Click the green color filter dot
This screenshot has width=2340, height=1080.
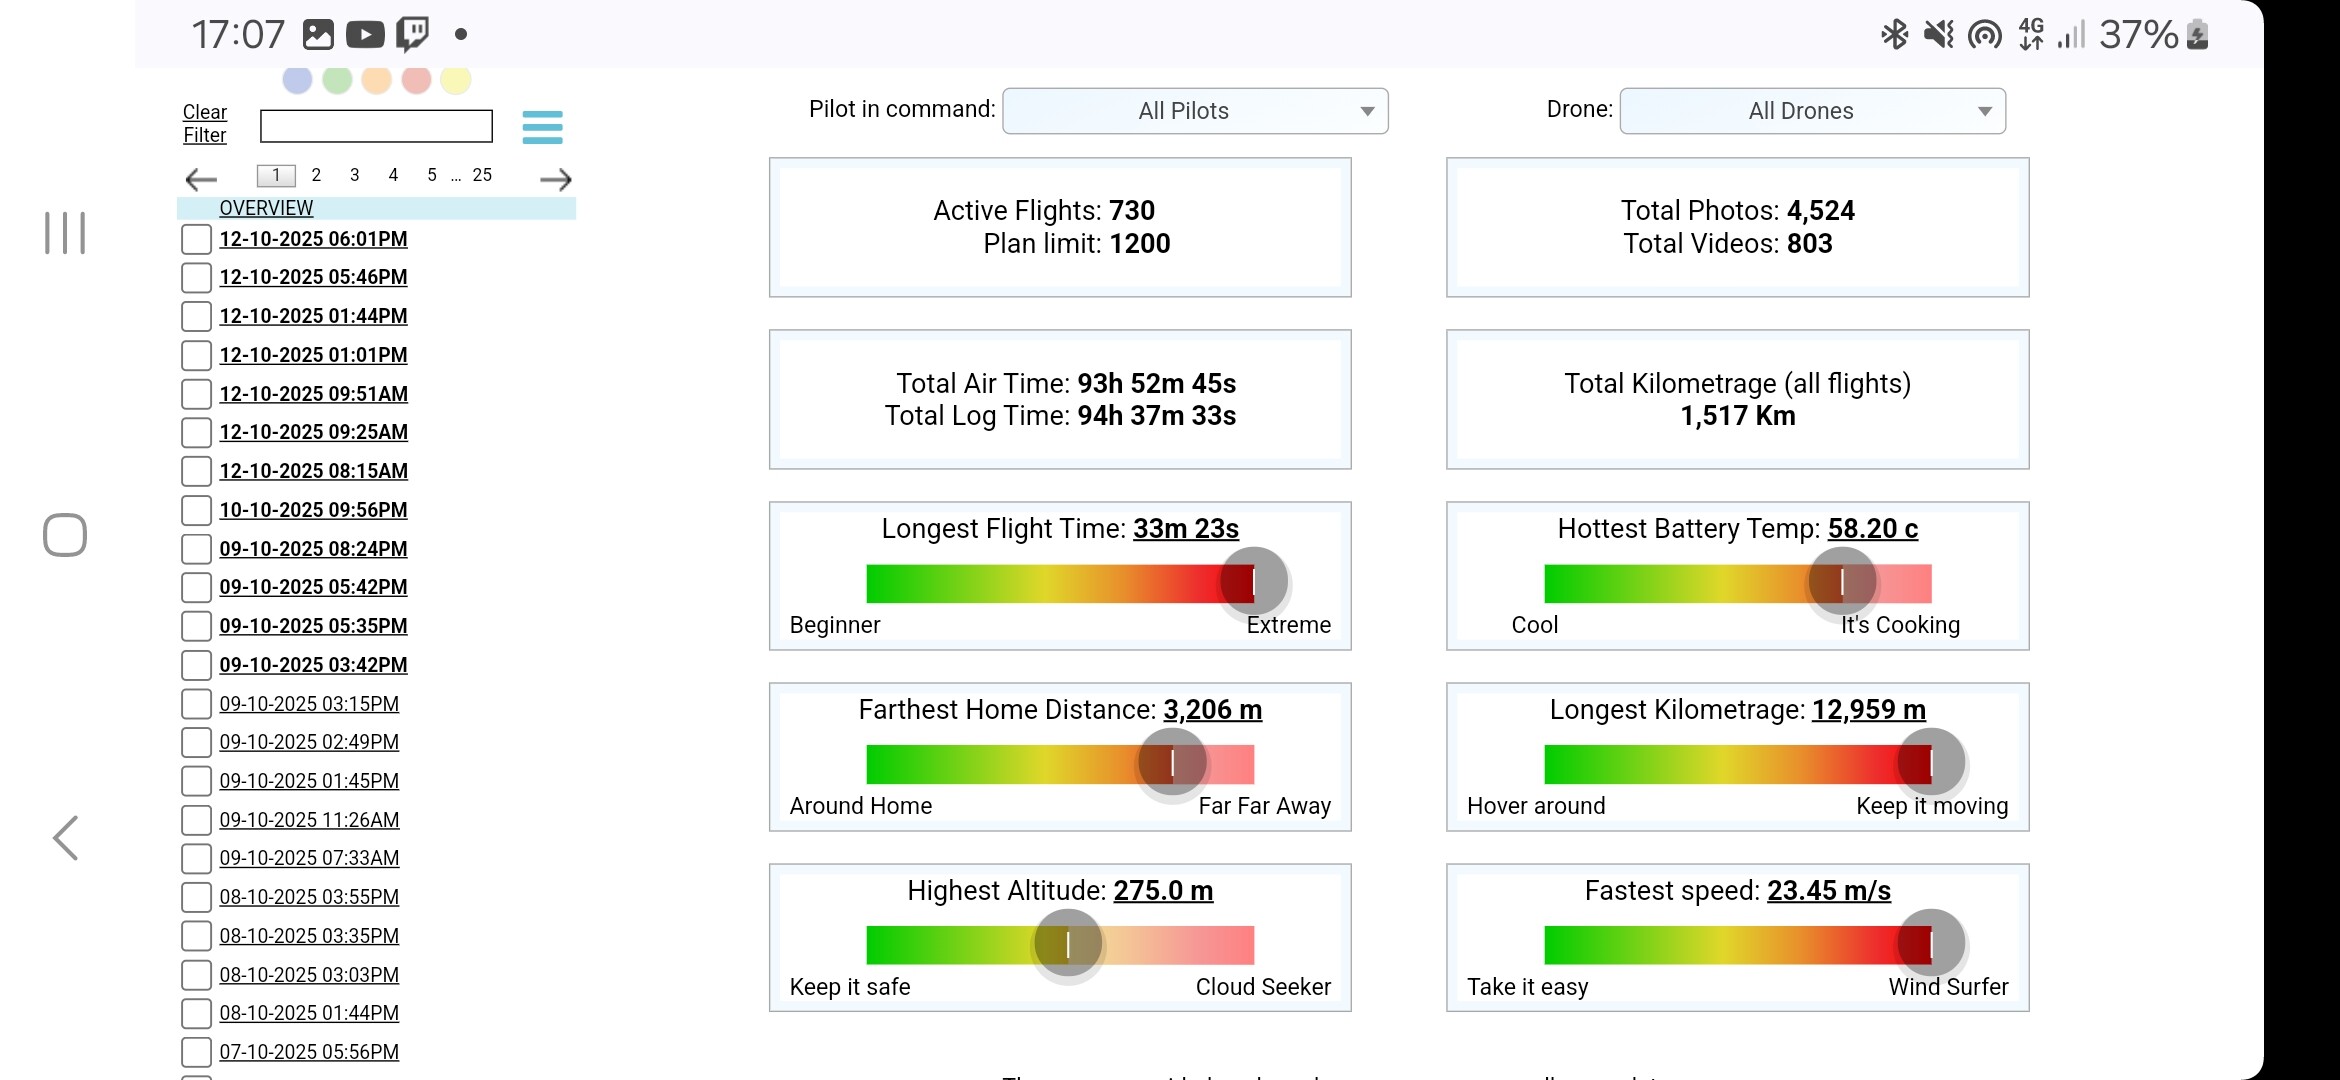(337, 79)
